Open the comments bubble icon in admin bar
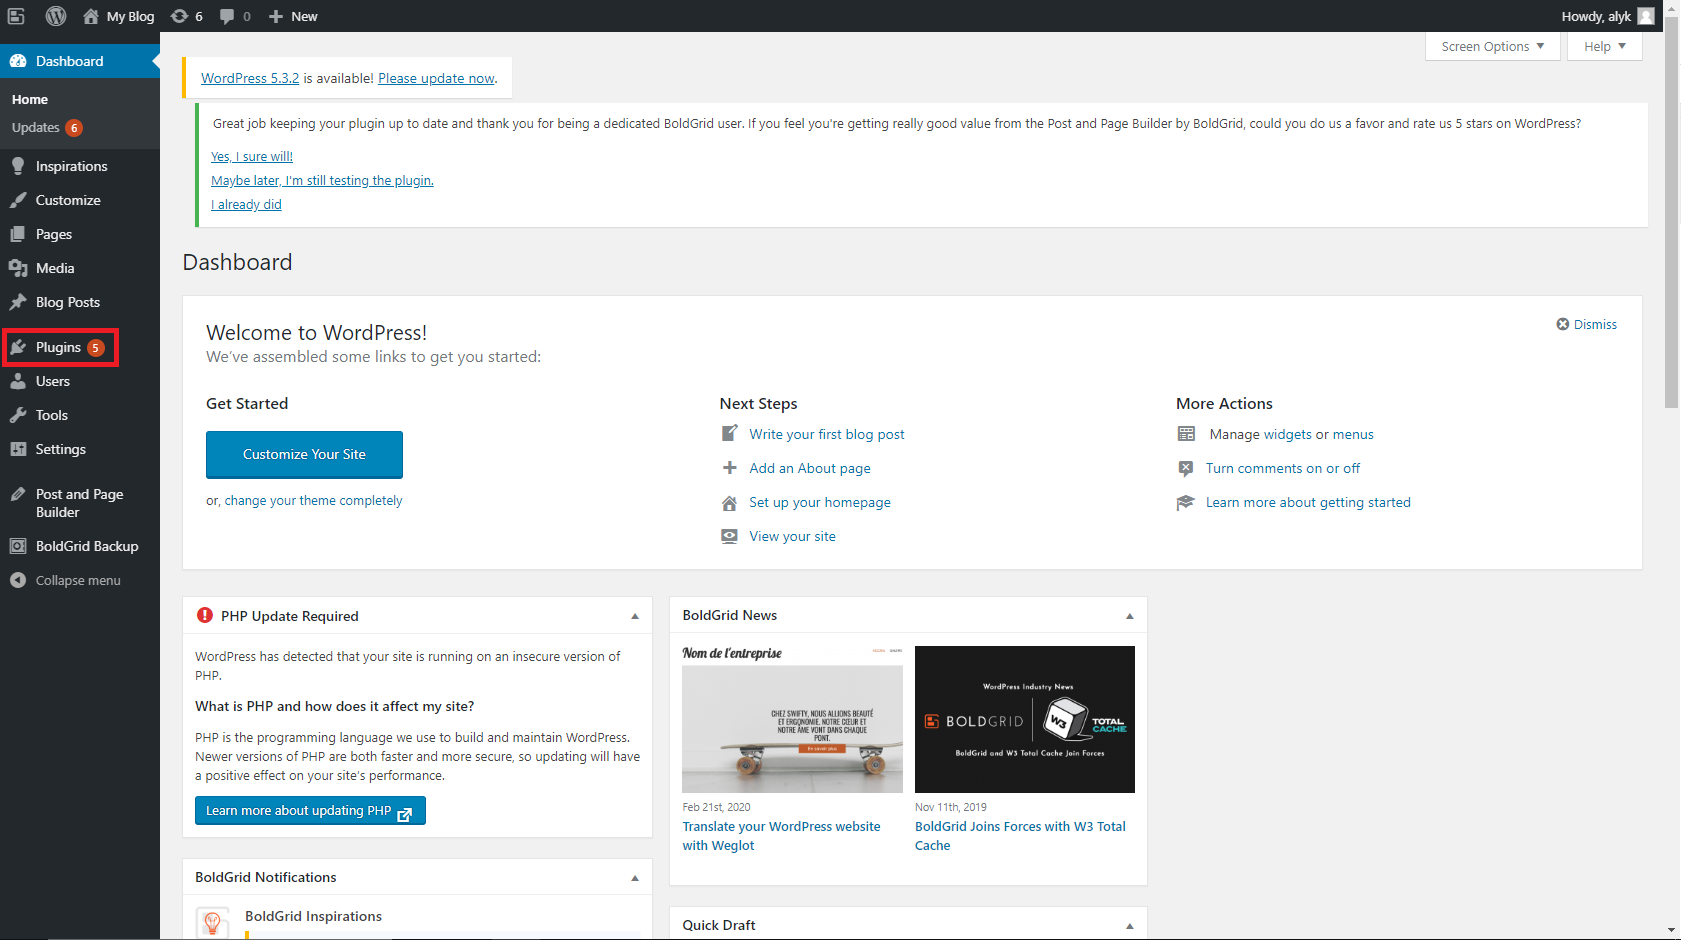This screenshot has height=940, width=1681. (227, 16)
